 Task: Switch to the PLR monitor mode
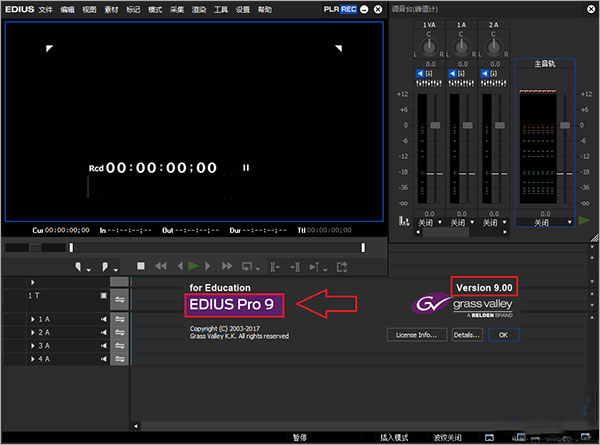click(331, 9)
